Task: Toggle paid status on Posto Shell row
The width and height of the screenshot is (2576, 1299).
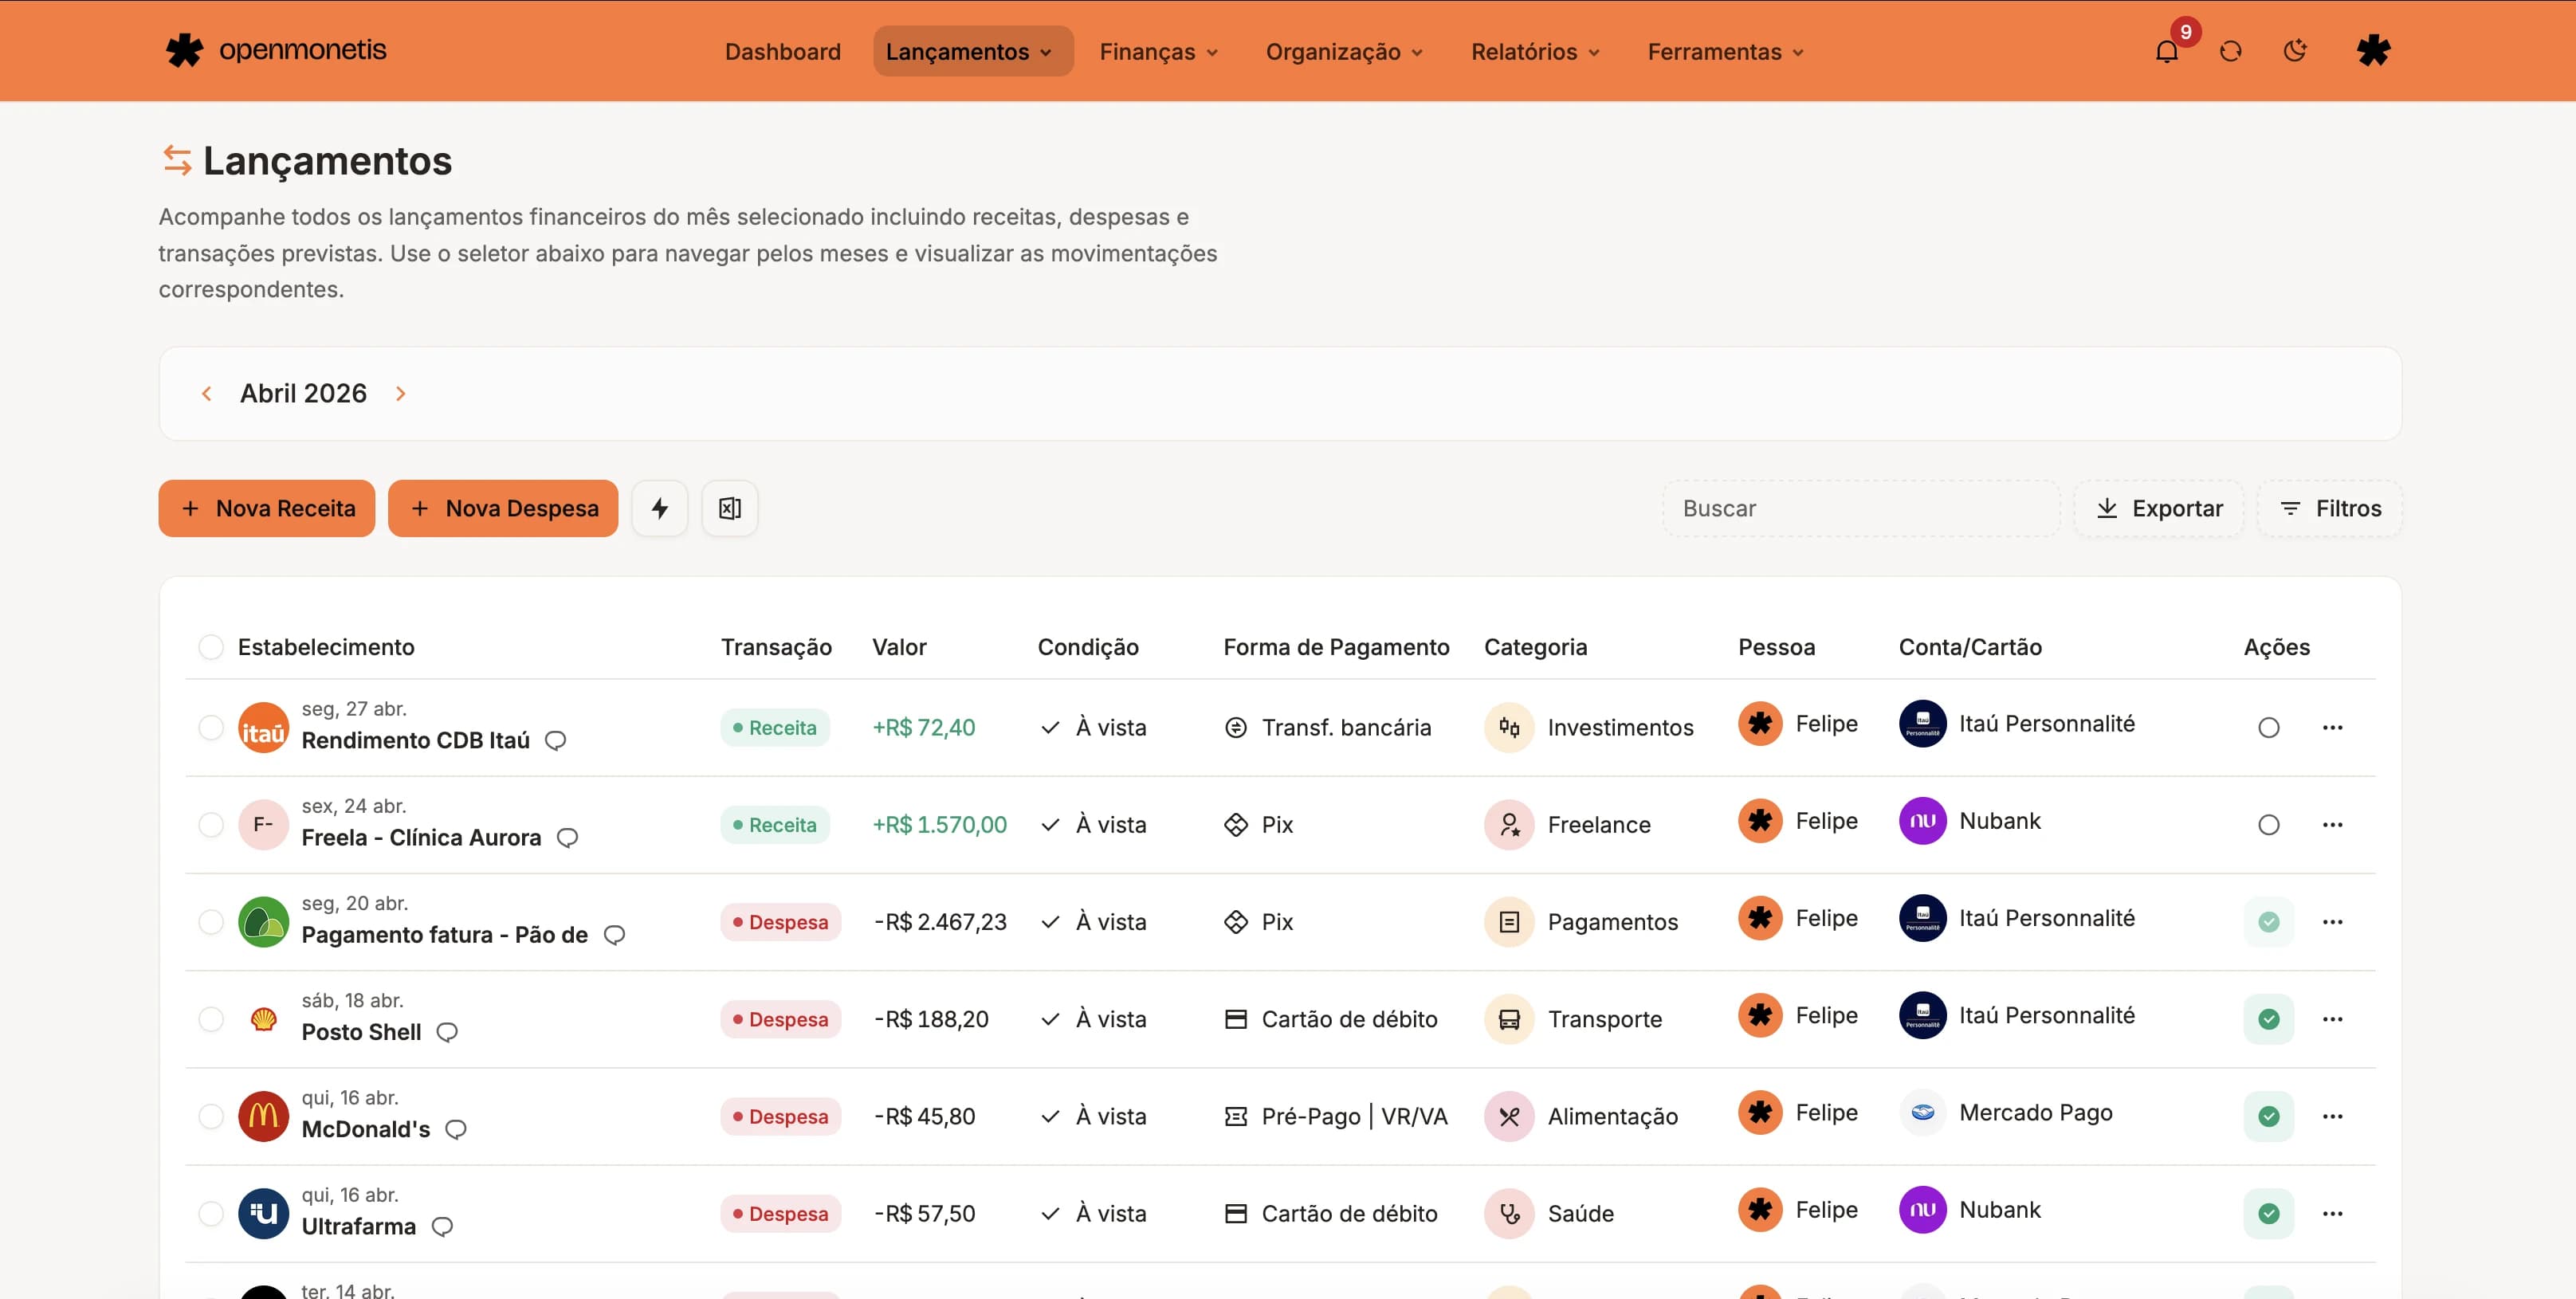Action: point(2268,1019)
